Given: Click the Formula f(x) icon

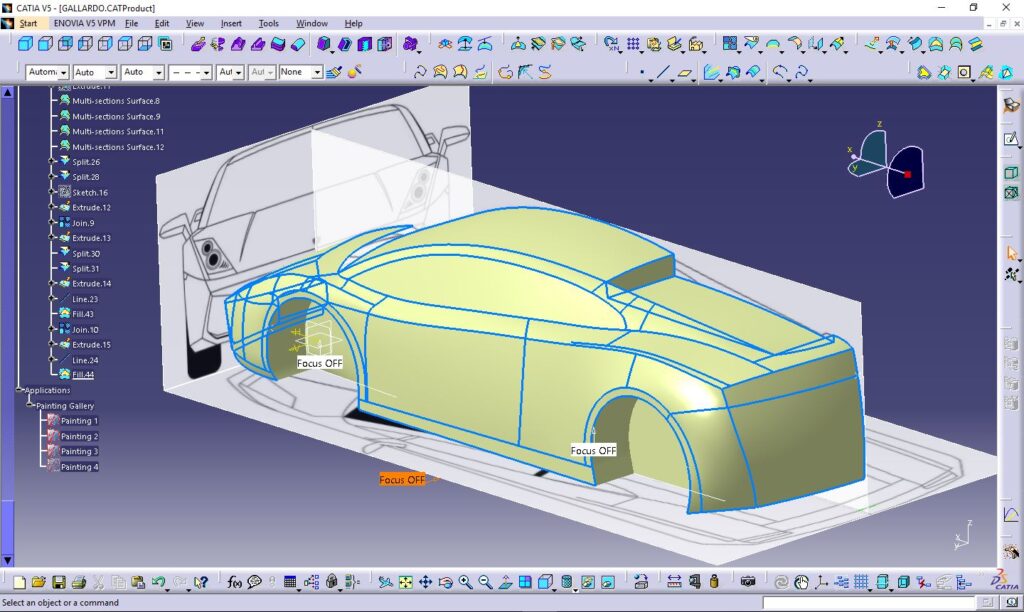Looking at the screenshot, I should tap(234, 582).
